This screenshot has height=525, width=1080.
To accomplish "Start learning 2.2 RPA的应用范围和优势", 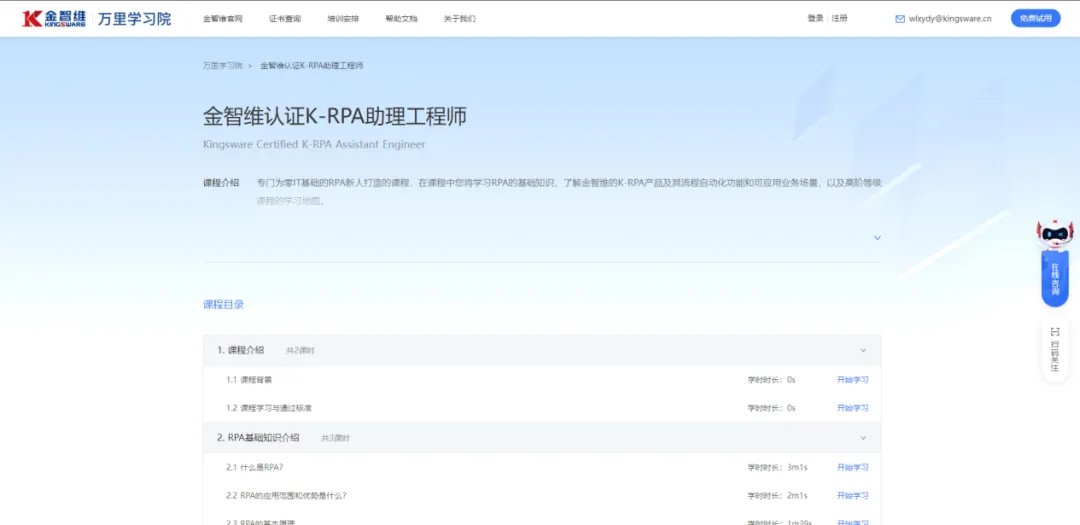I will (853, 495).
